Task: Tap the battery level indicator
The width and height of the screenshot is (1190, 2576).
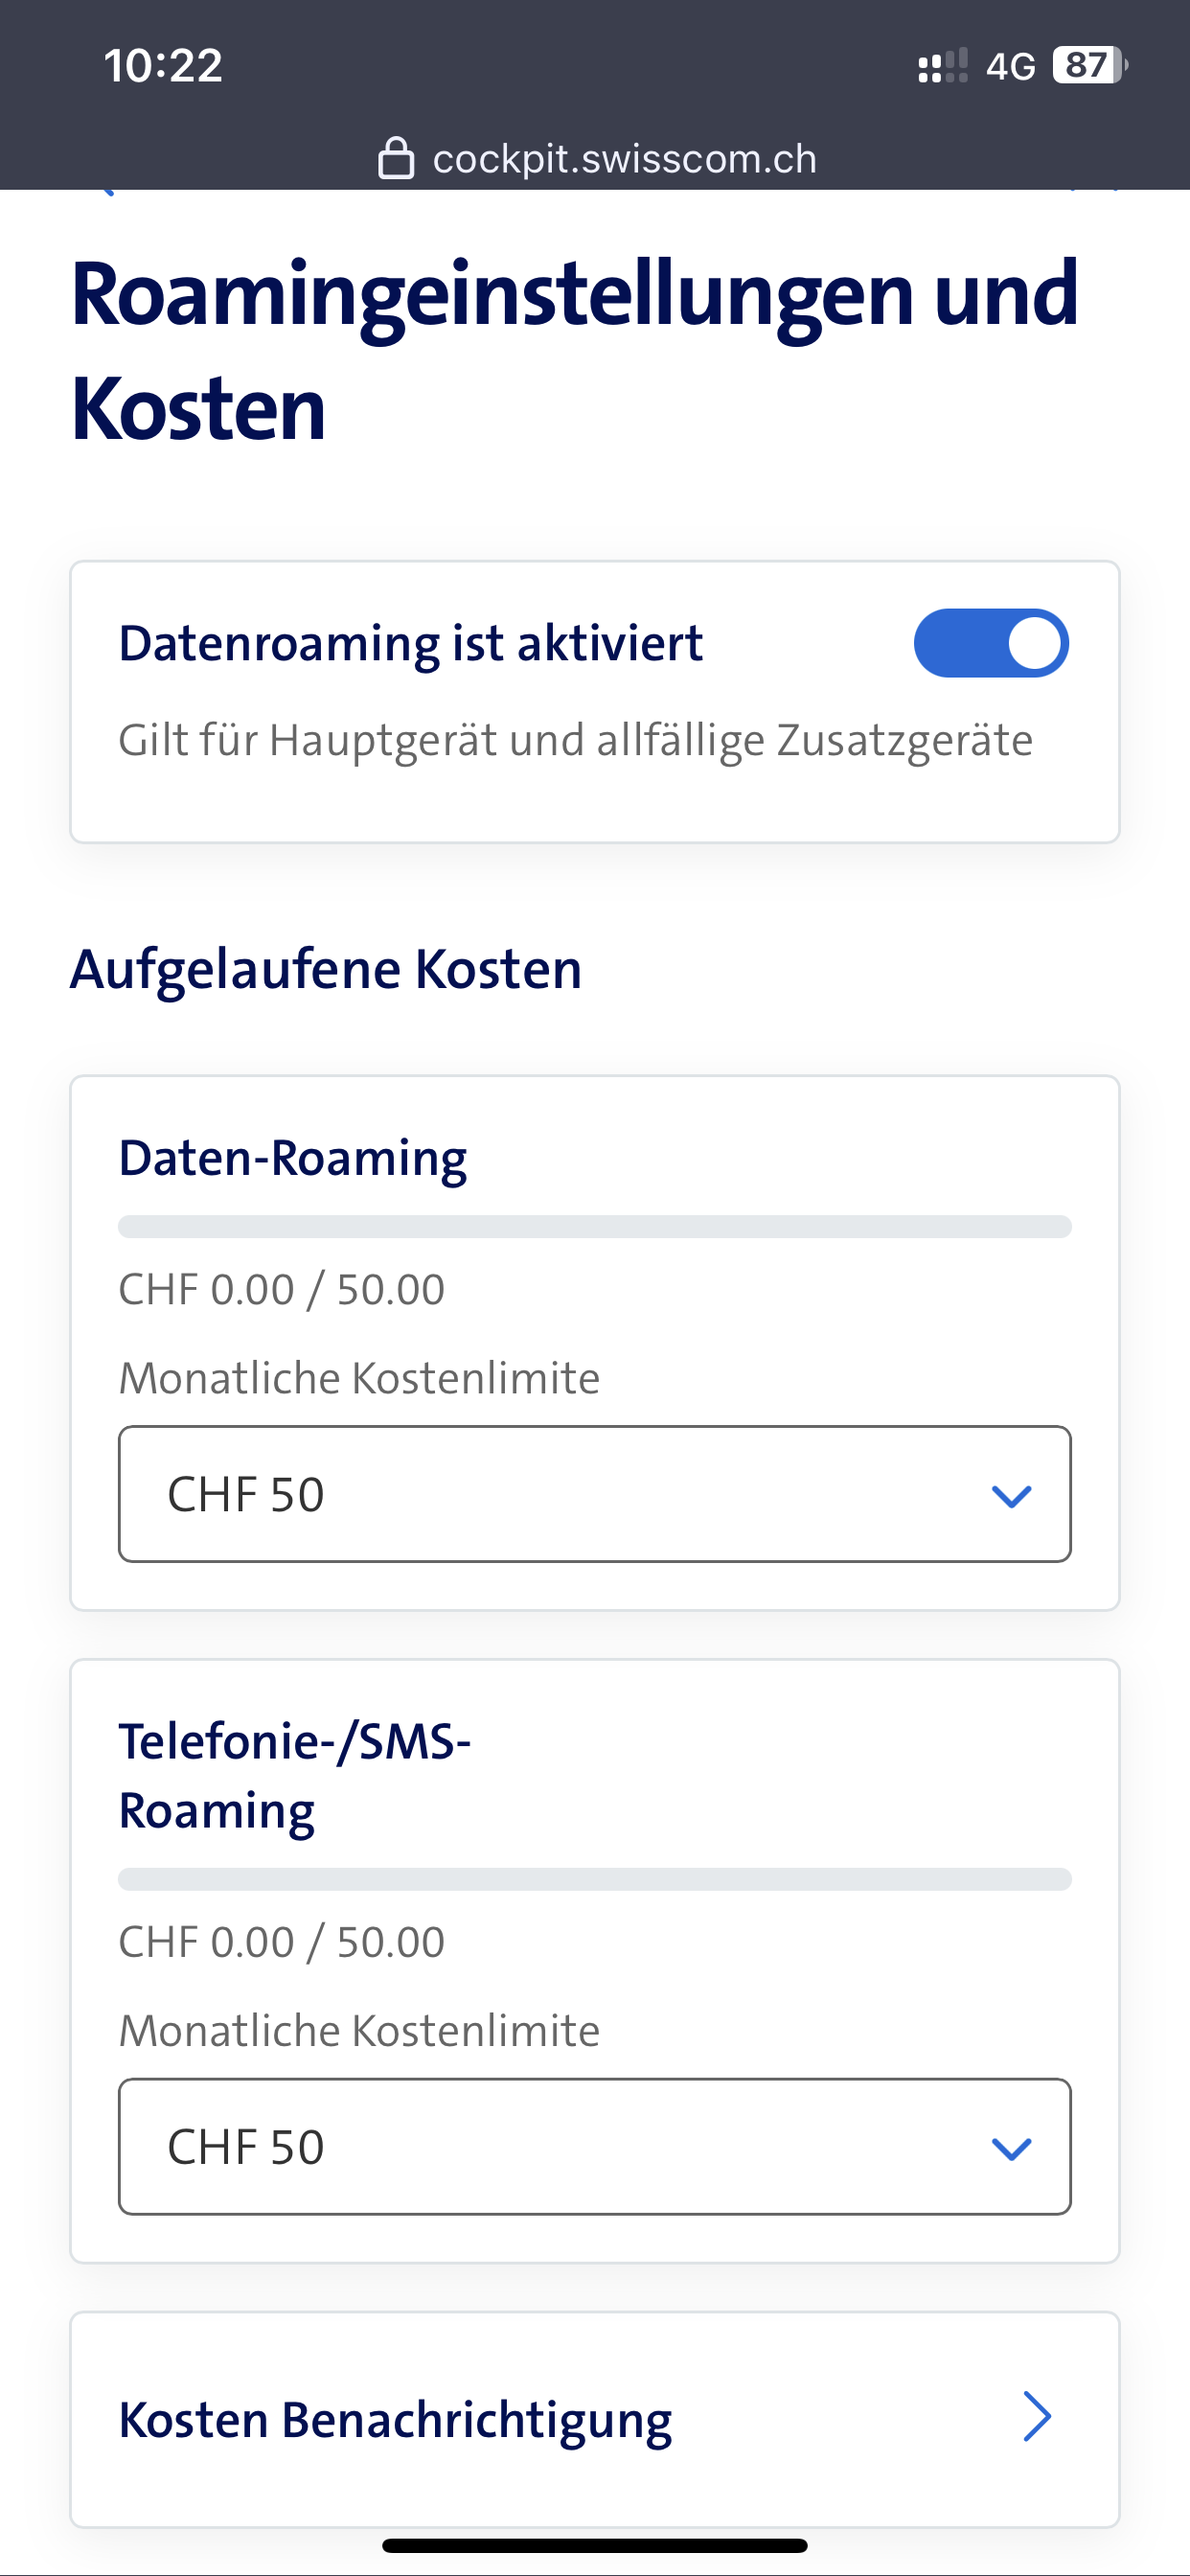Action: pos(1089,66)
